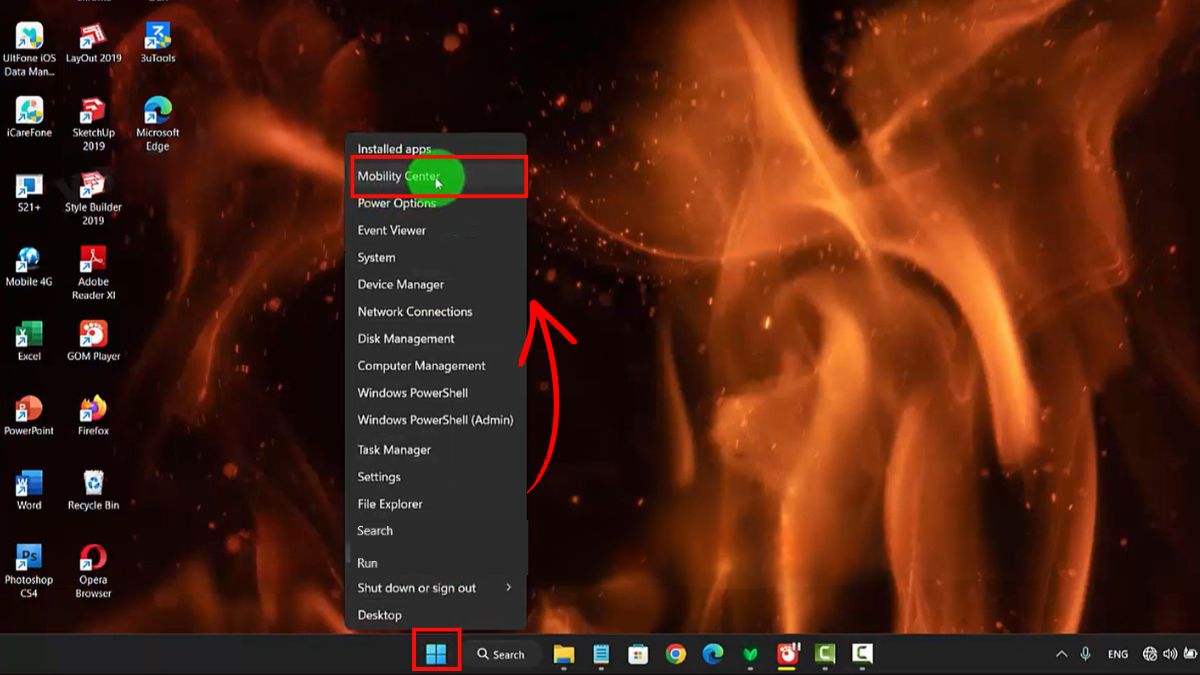Viewport: 1200px width, 675px height.
Task: Open the first Camtasia icon on taskbar
Action: pyautogui.click(x=825, y=654)
